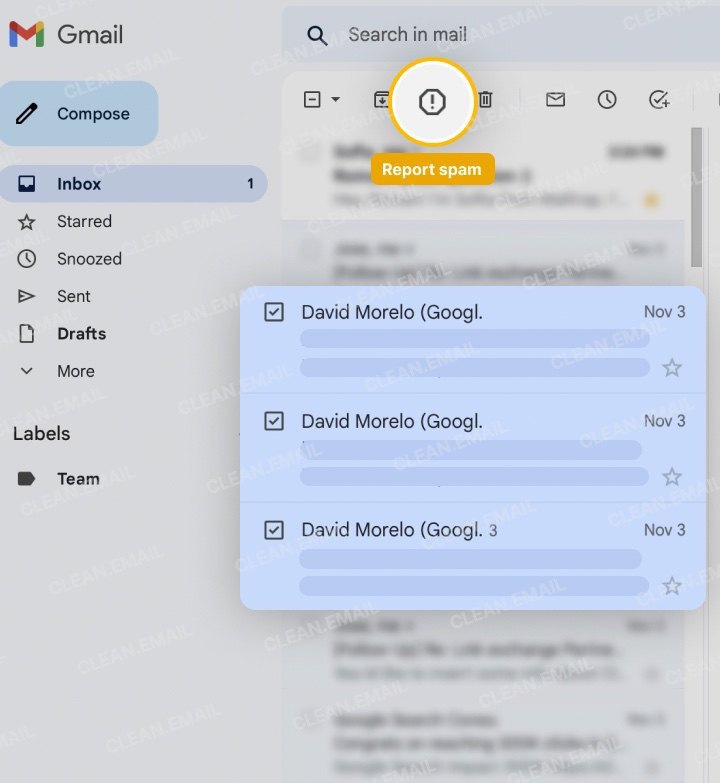Star the first David Morelo email
Viewport: 720px width, 783px height.
point(672,368)
